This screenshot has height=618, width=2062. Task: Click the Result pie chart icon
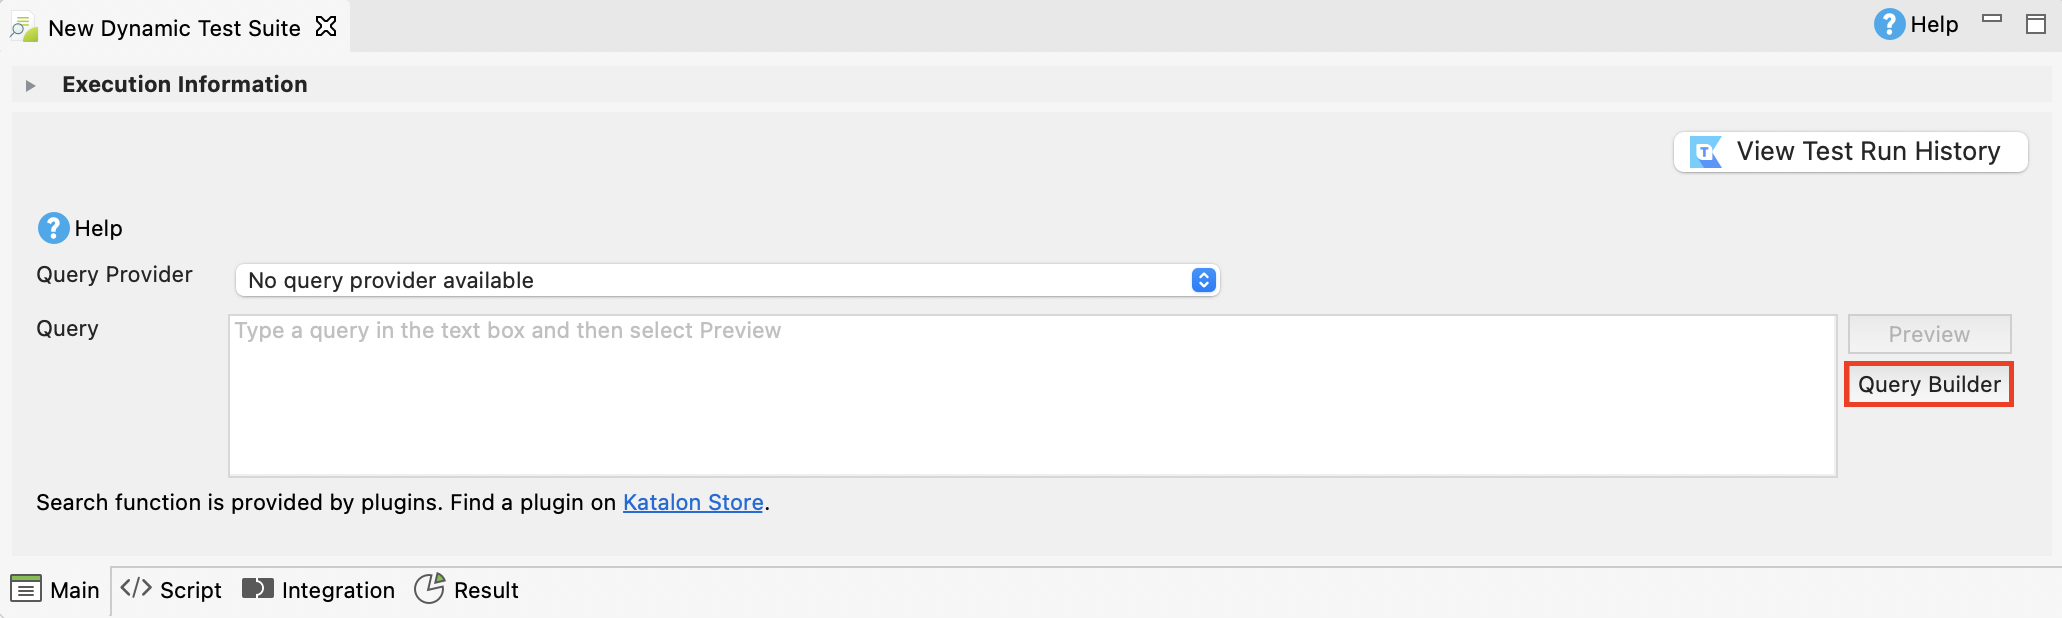point(430,589)
